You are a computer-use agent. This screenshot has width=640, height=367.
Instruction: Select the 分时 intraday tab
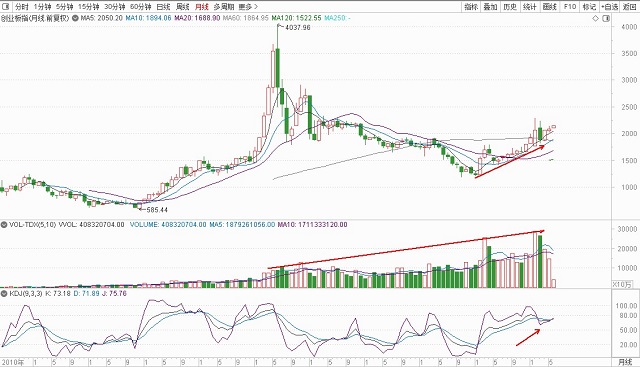(21, 7)
